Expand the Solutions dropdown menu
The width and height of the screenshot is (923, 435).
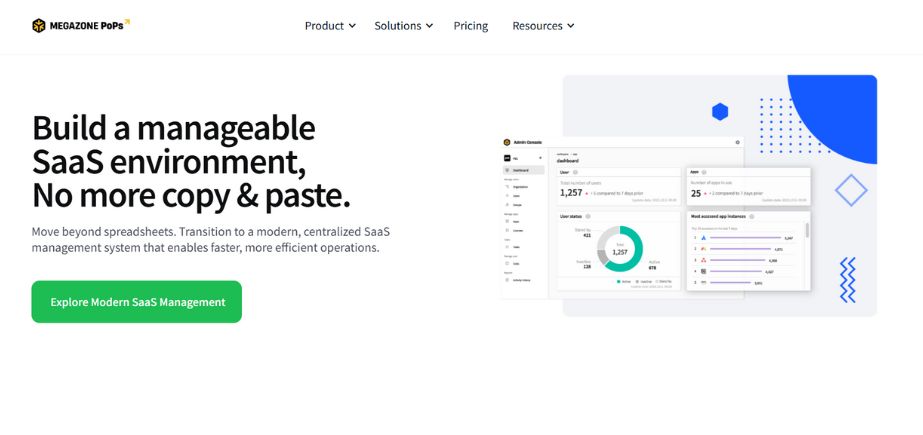[404, 26]
